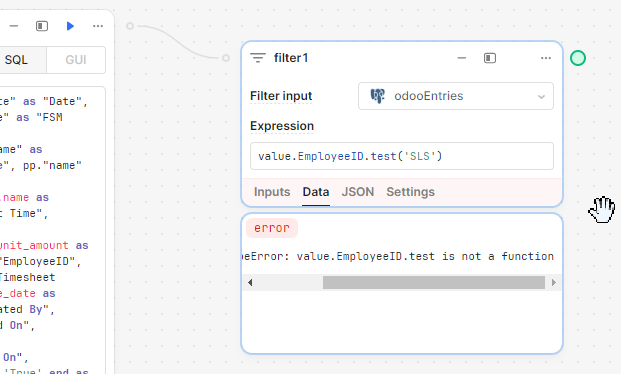Open Filter input odooEntries dropdown

click(456, 96)
